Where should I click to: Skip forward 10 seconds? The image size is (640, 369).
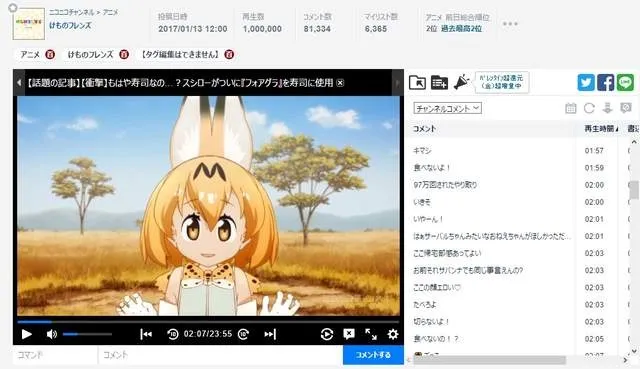pos(244,334)
